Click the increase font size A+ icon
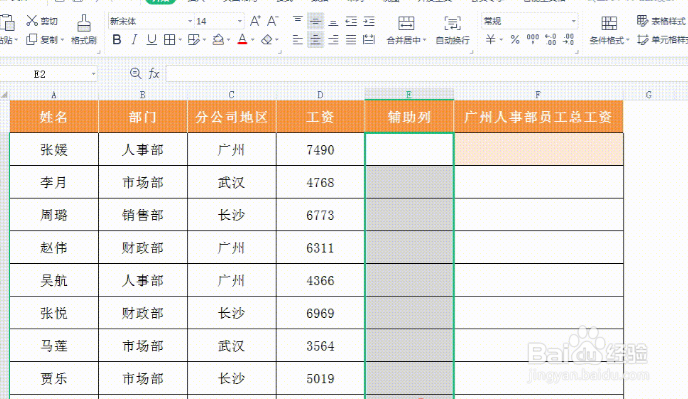The image size is (688, 399). [x=255, y=21]
